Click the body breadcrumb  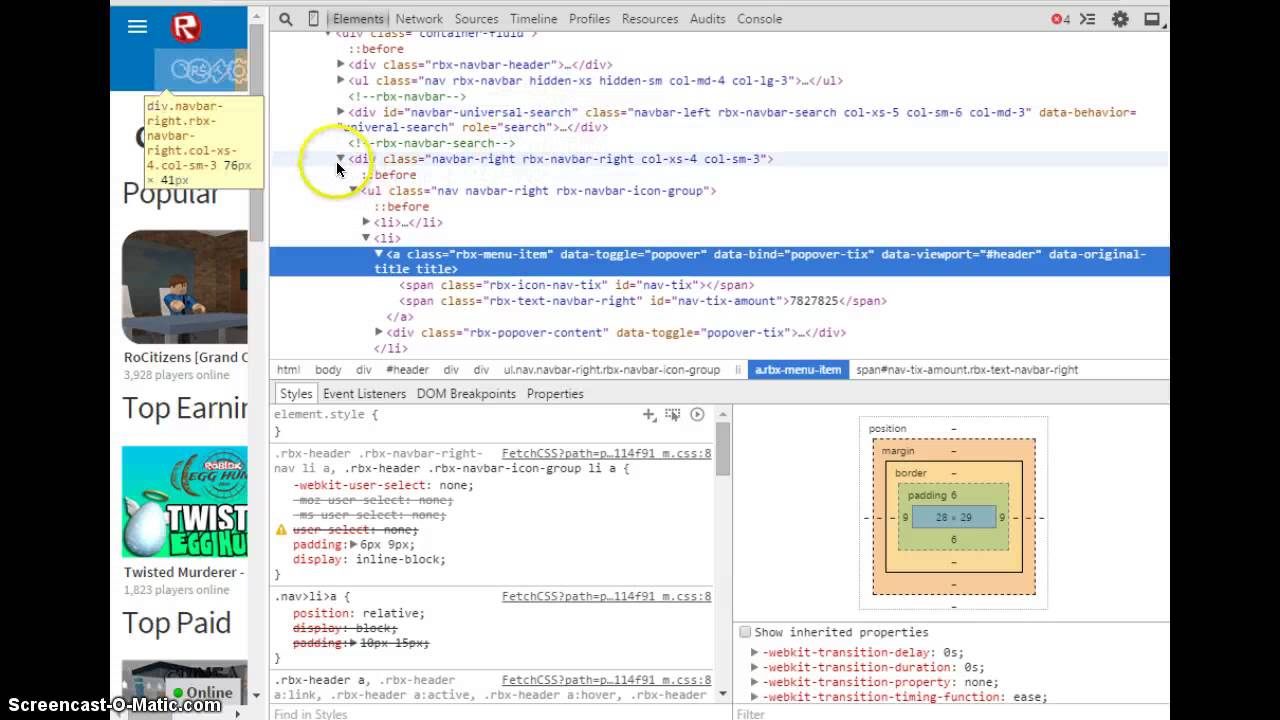tap(328, 370)
